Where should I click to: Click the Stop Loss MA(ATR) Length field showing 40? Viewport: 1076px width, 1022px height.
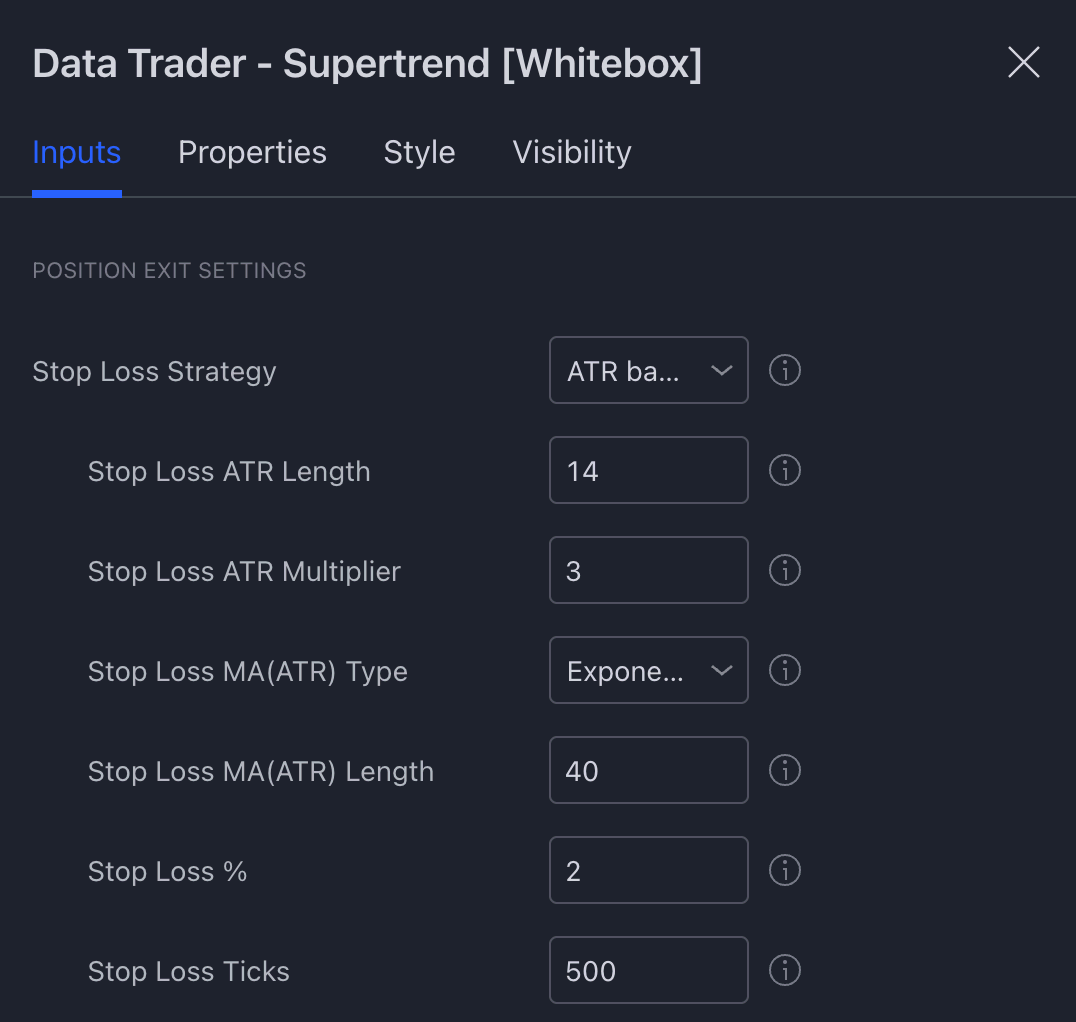(648, 770)
